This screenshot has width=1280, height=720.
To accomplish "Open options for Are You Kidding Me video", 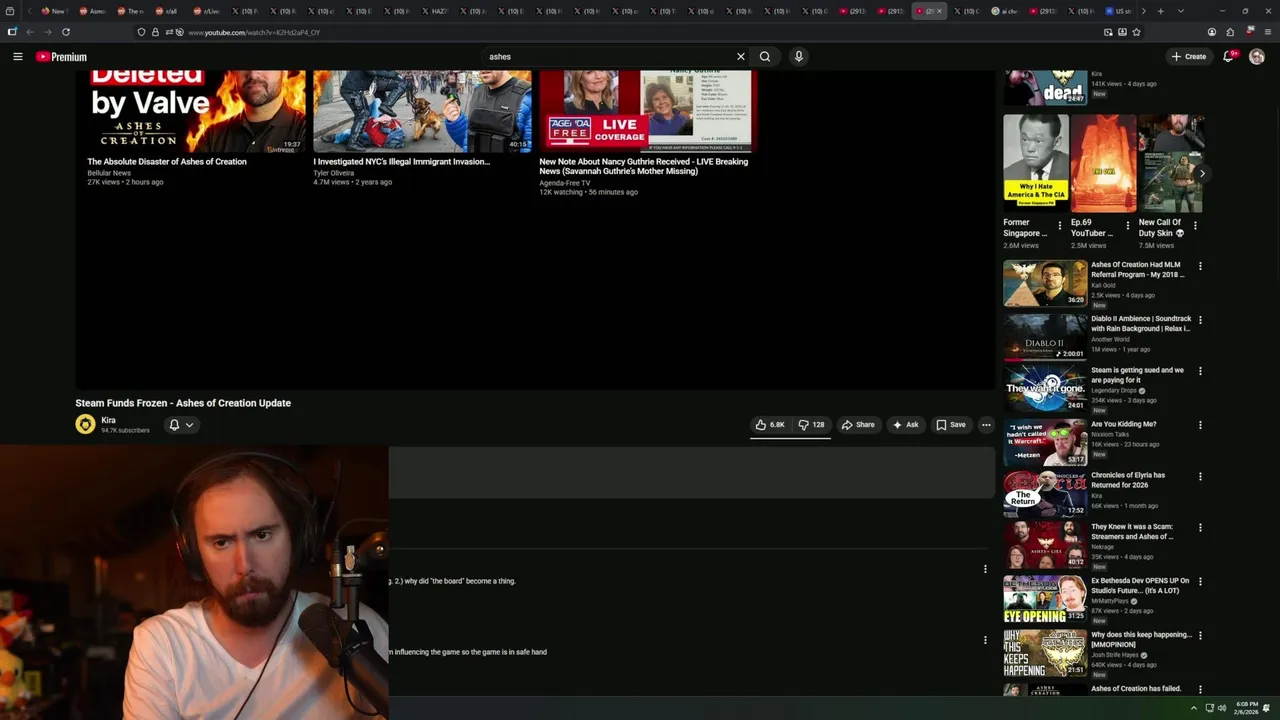I will coord(1200,425).
